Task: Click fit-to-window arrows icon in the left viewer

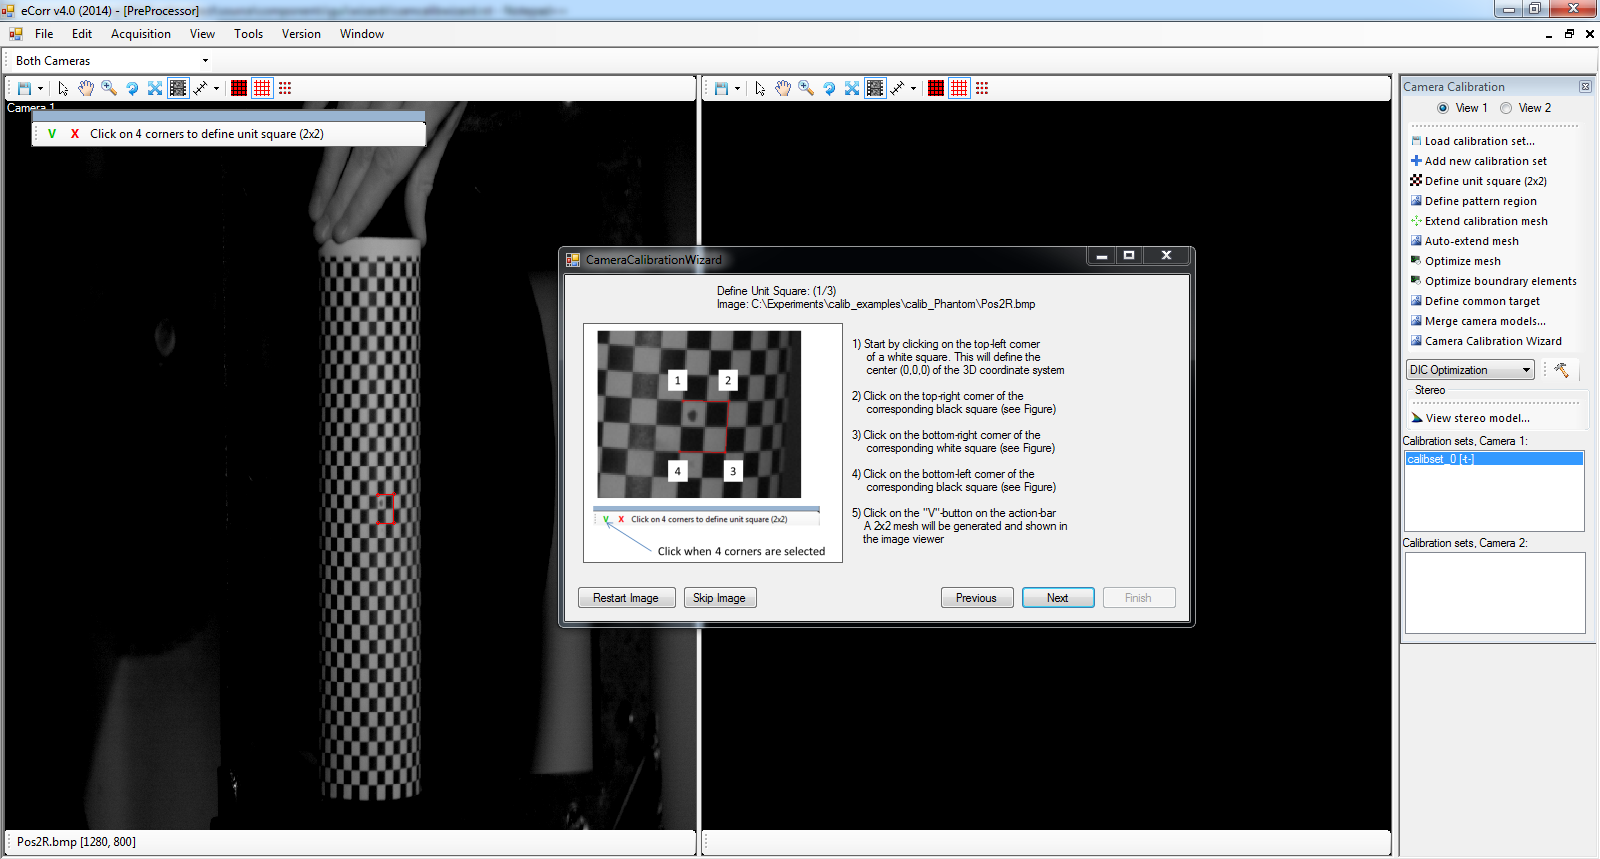Action: (x=155, y=88)
